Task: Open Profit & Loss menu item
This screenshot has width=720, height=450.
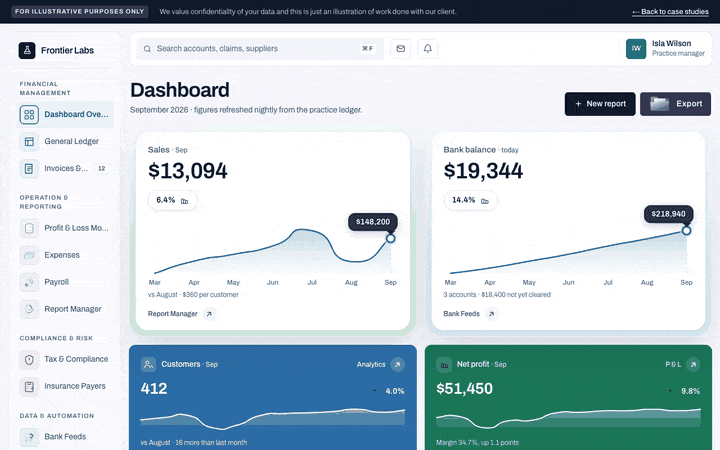Action: (65, 228)
